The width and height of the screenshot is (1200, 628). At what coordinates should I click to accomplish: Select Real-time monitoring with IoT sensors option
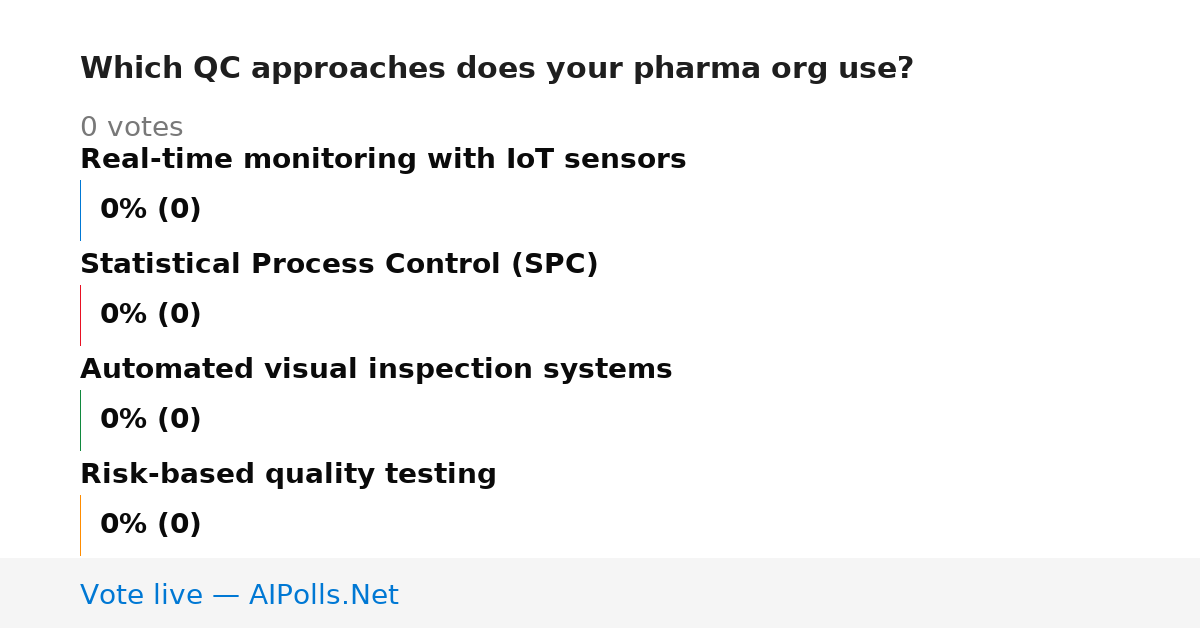point(383,160)
